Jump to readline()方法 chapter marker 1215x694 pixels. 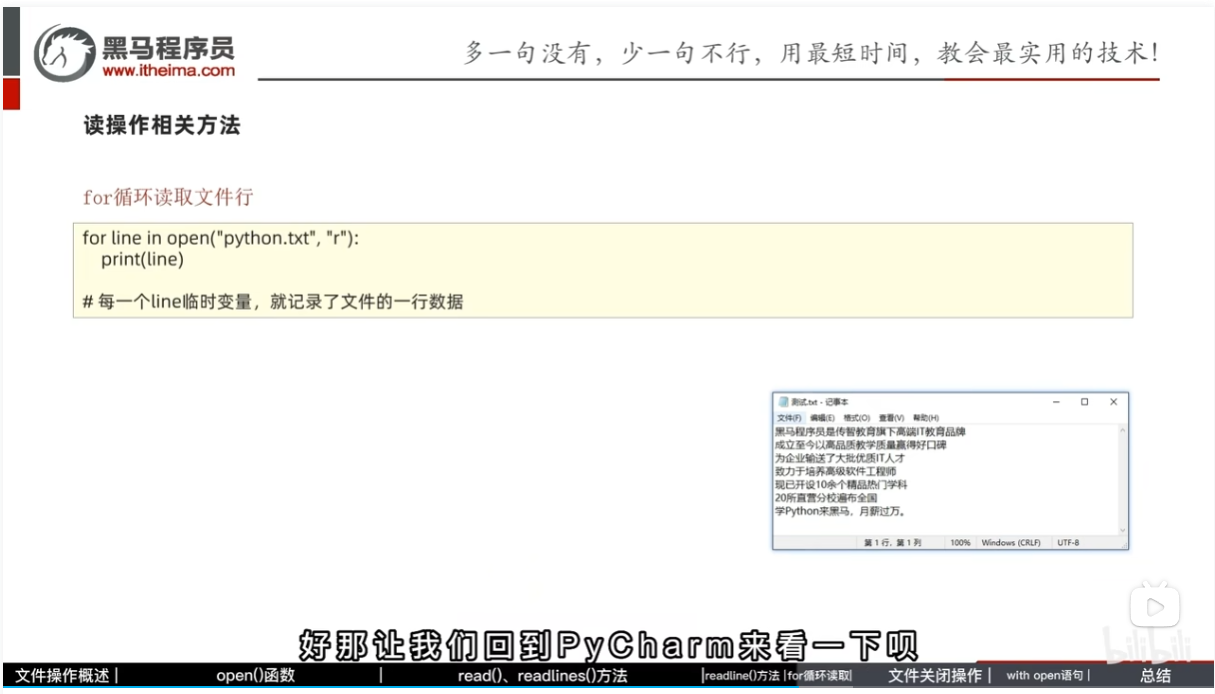tap(743, 676)
